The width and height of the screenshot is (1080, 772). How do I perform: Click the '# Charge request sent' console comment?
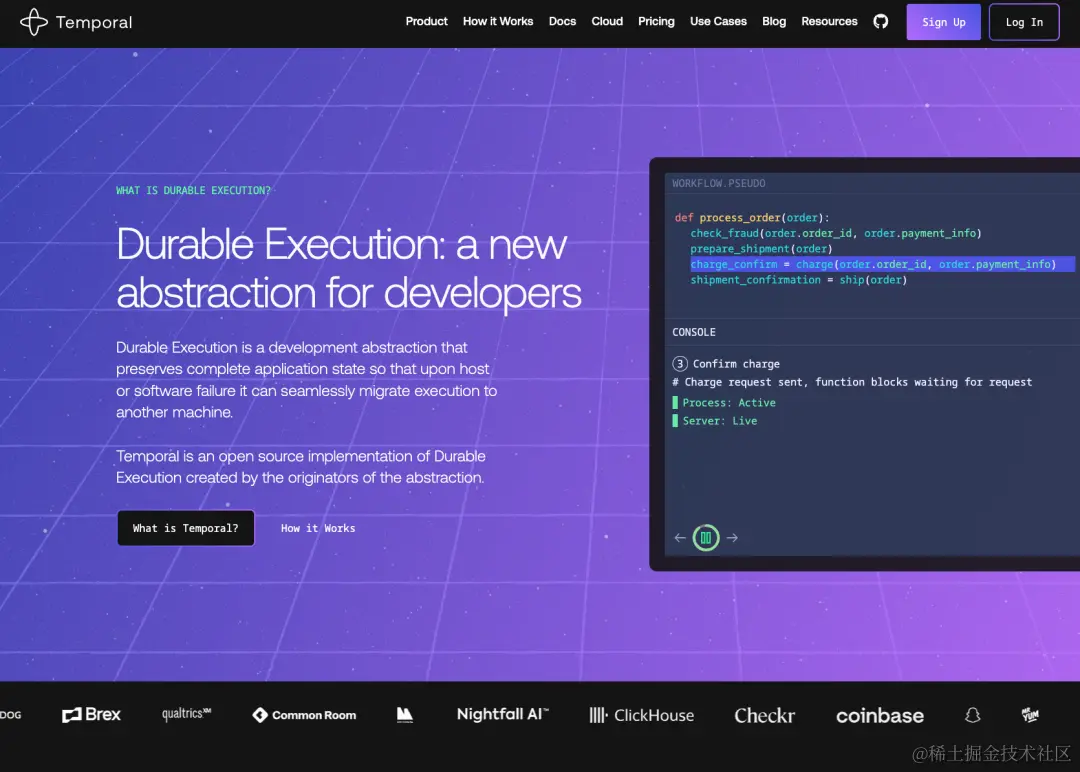[852, 382]
